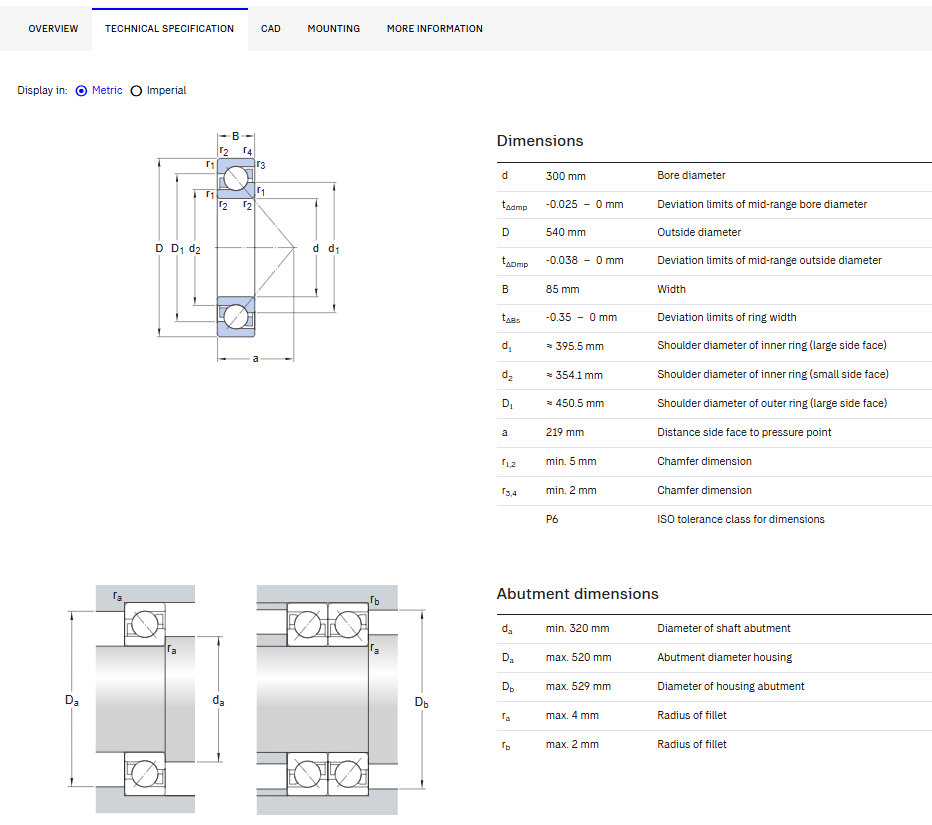Select the min. 320 mm shaft abutment value
Viewport: 932px width, 825px height.
point(577,628)
